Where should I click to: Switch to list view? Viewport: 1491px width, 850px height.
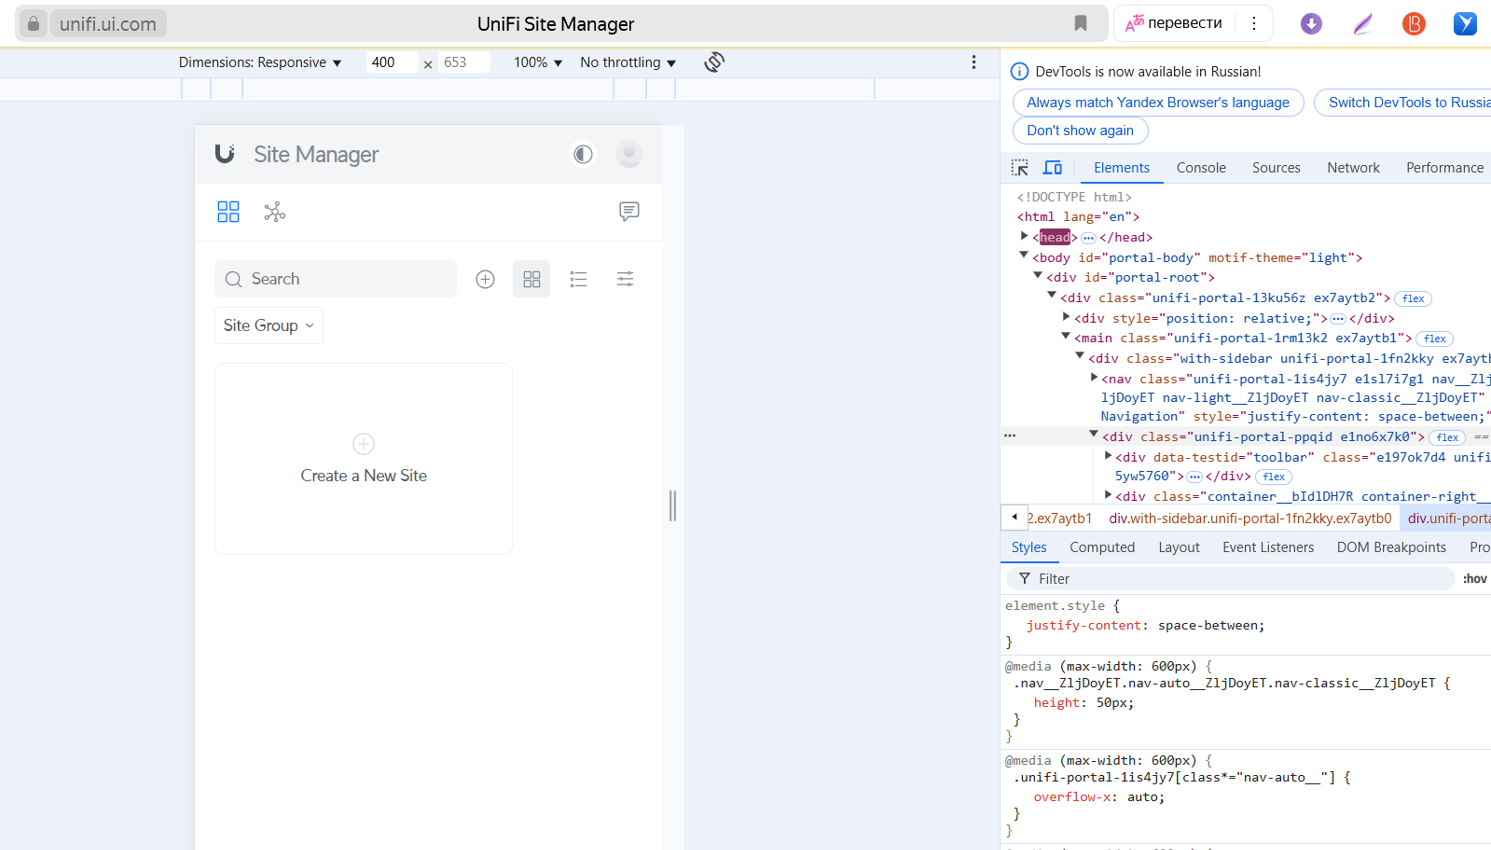coord(578,279)
